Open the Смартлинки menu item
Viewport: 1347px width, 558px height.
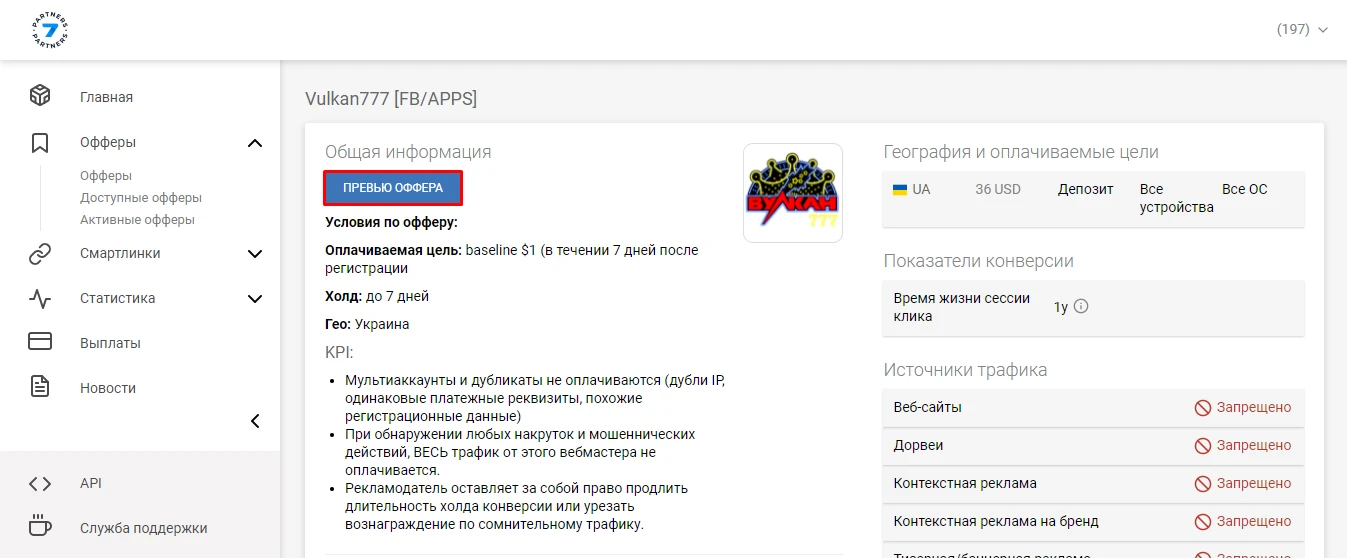[120, 253]
